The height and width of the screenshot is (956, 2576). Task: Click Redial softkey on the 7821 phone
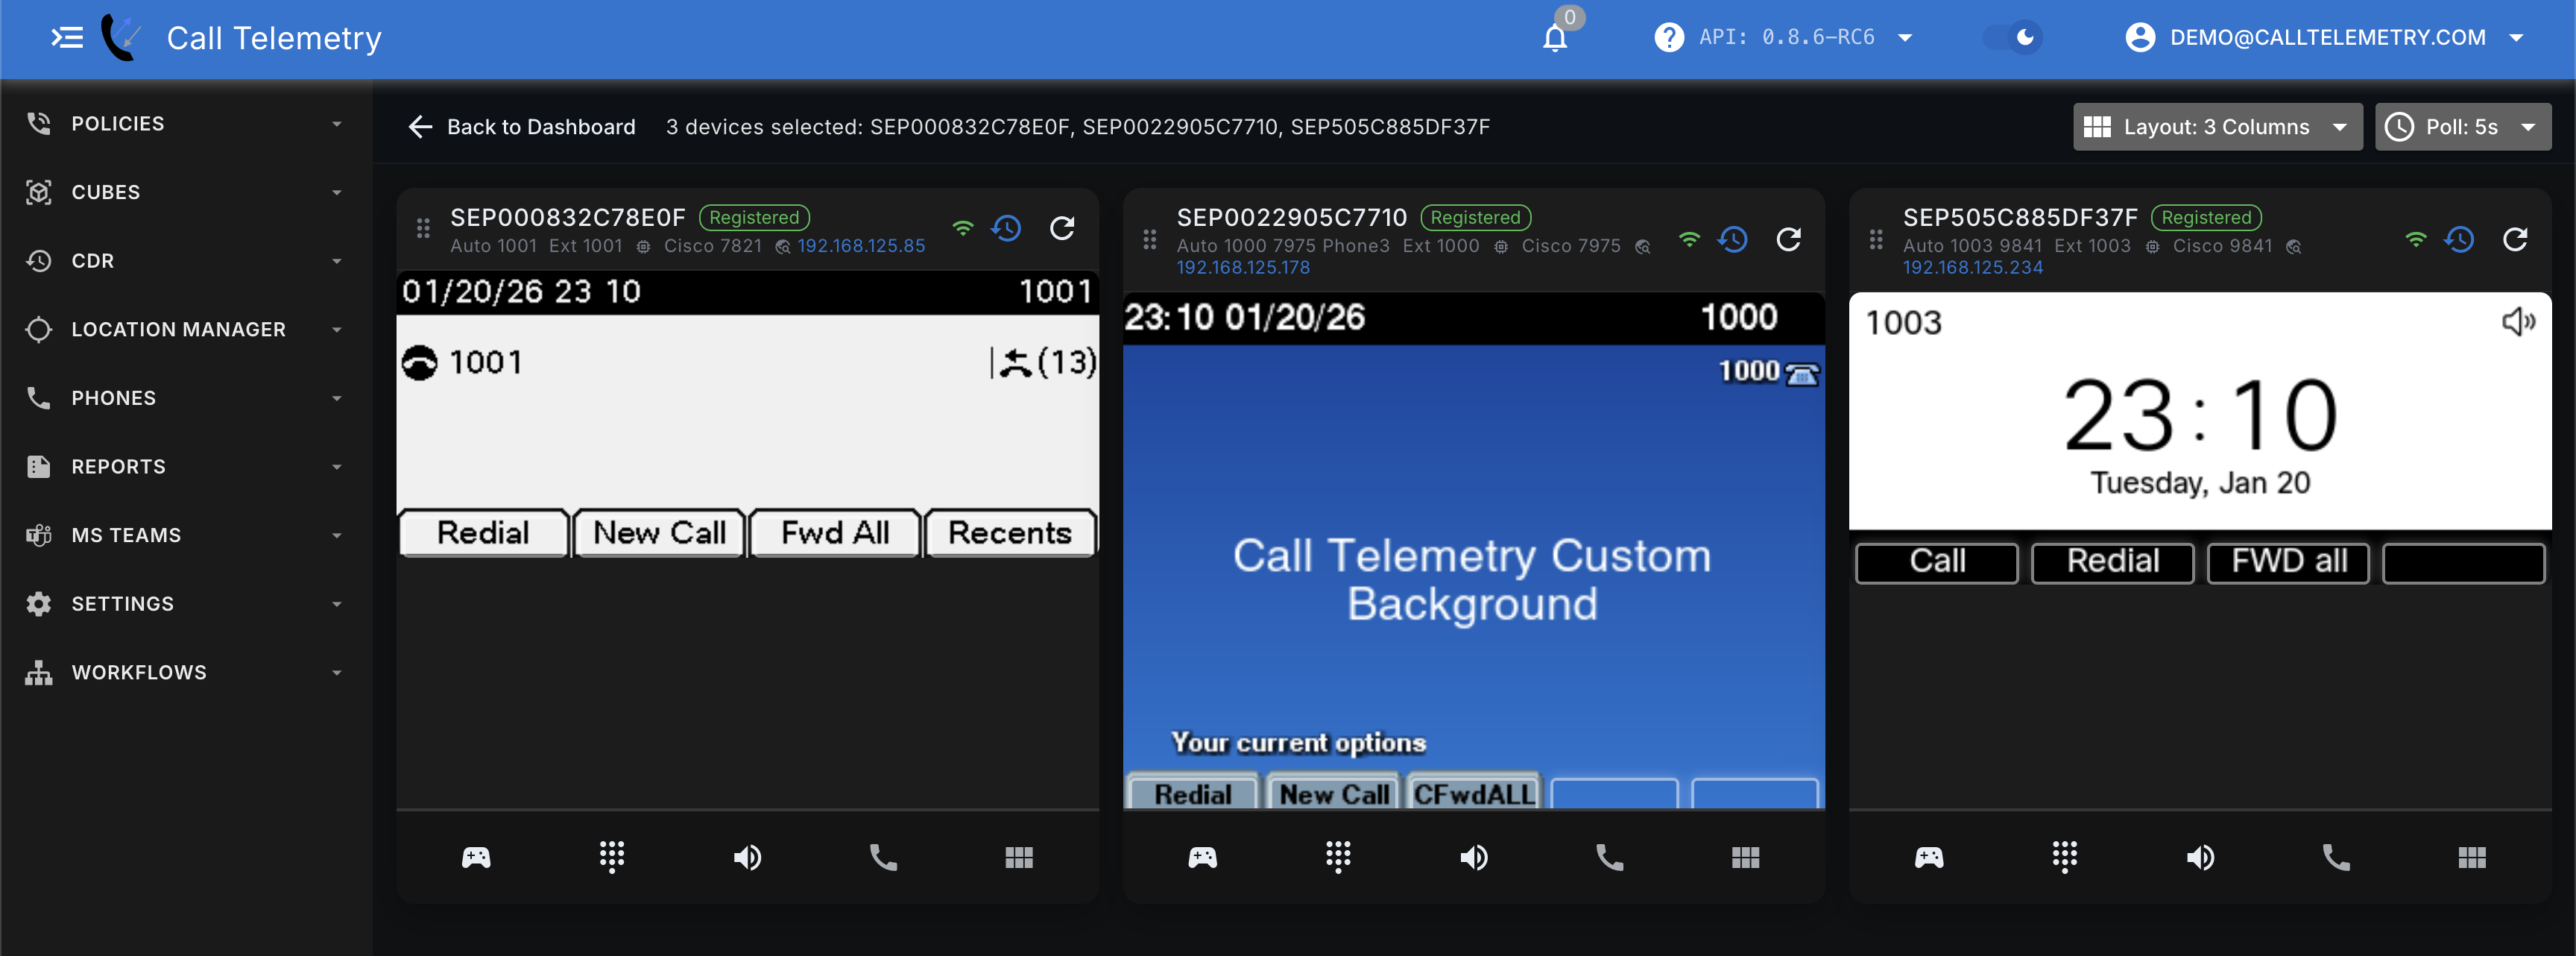484,533
